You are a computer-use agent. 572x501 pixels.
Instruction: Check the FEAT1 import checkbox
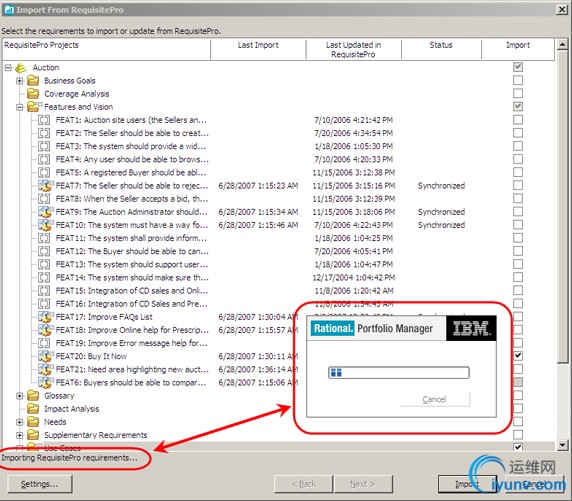click(518, 120)
